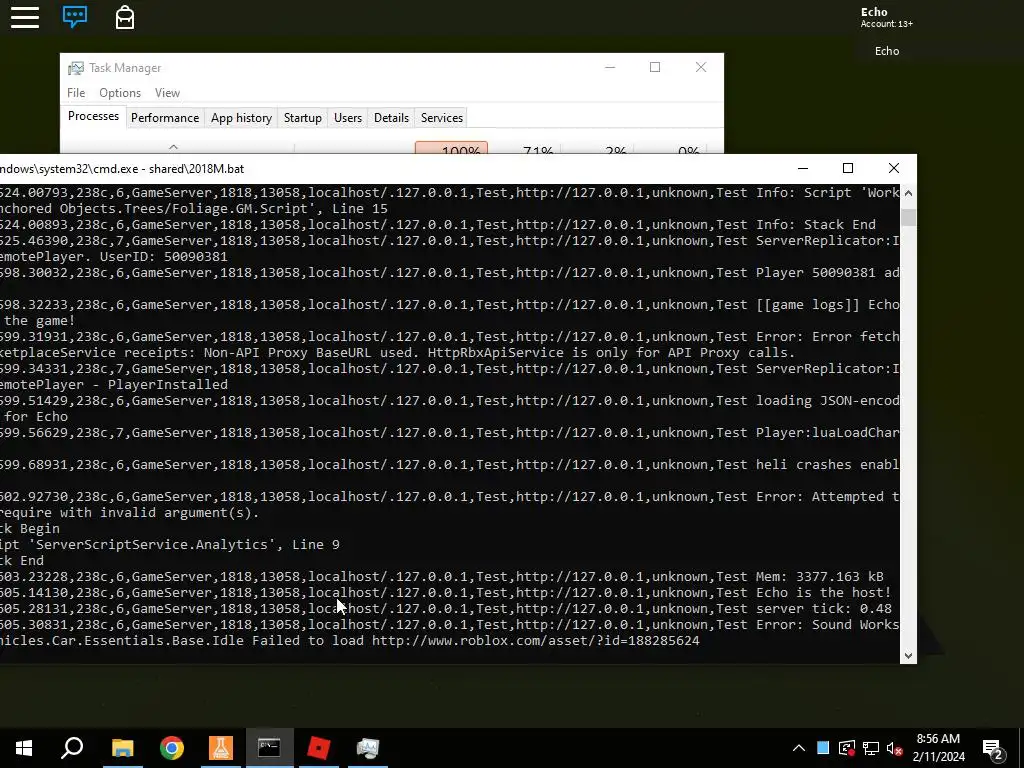Image resolution: width=1024 pixels, height=768 pixels.
Task: Switch to the Details tab
Action: pos(391,118)
